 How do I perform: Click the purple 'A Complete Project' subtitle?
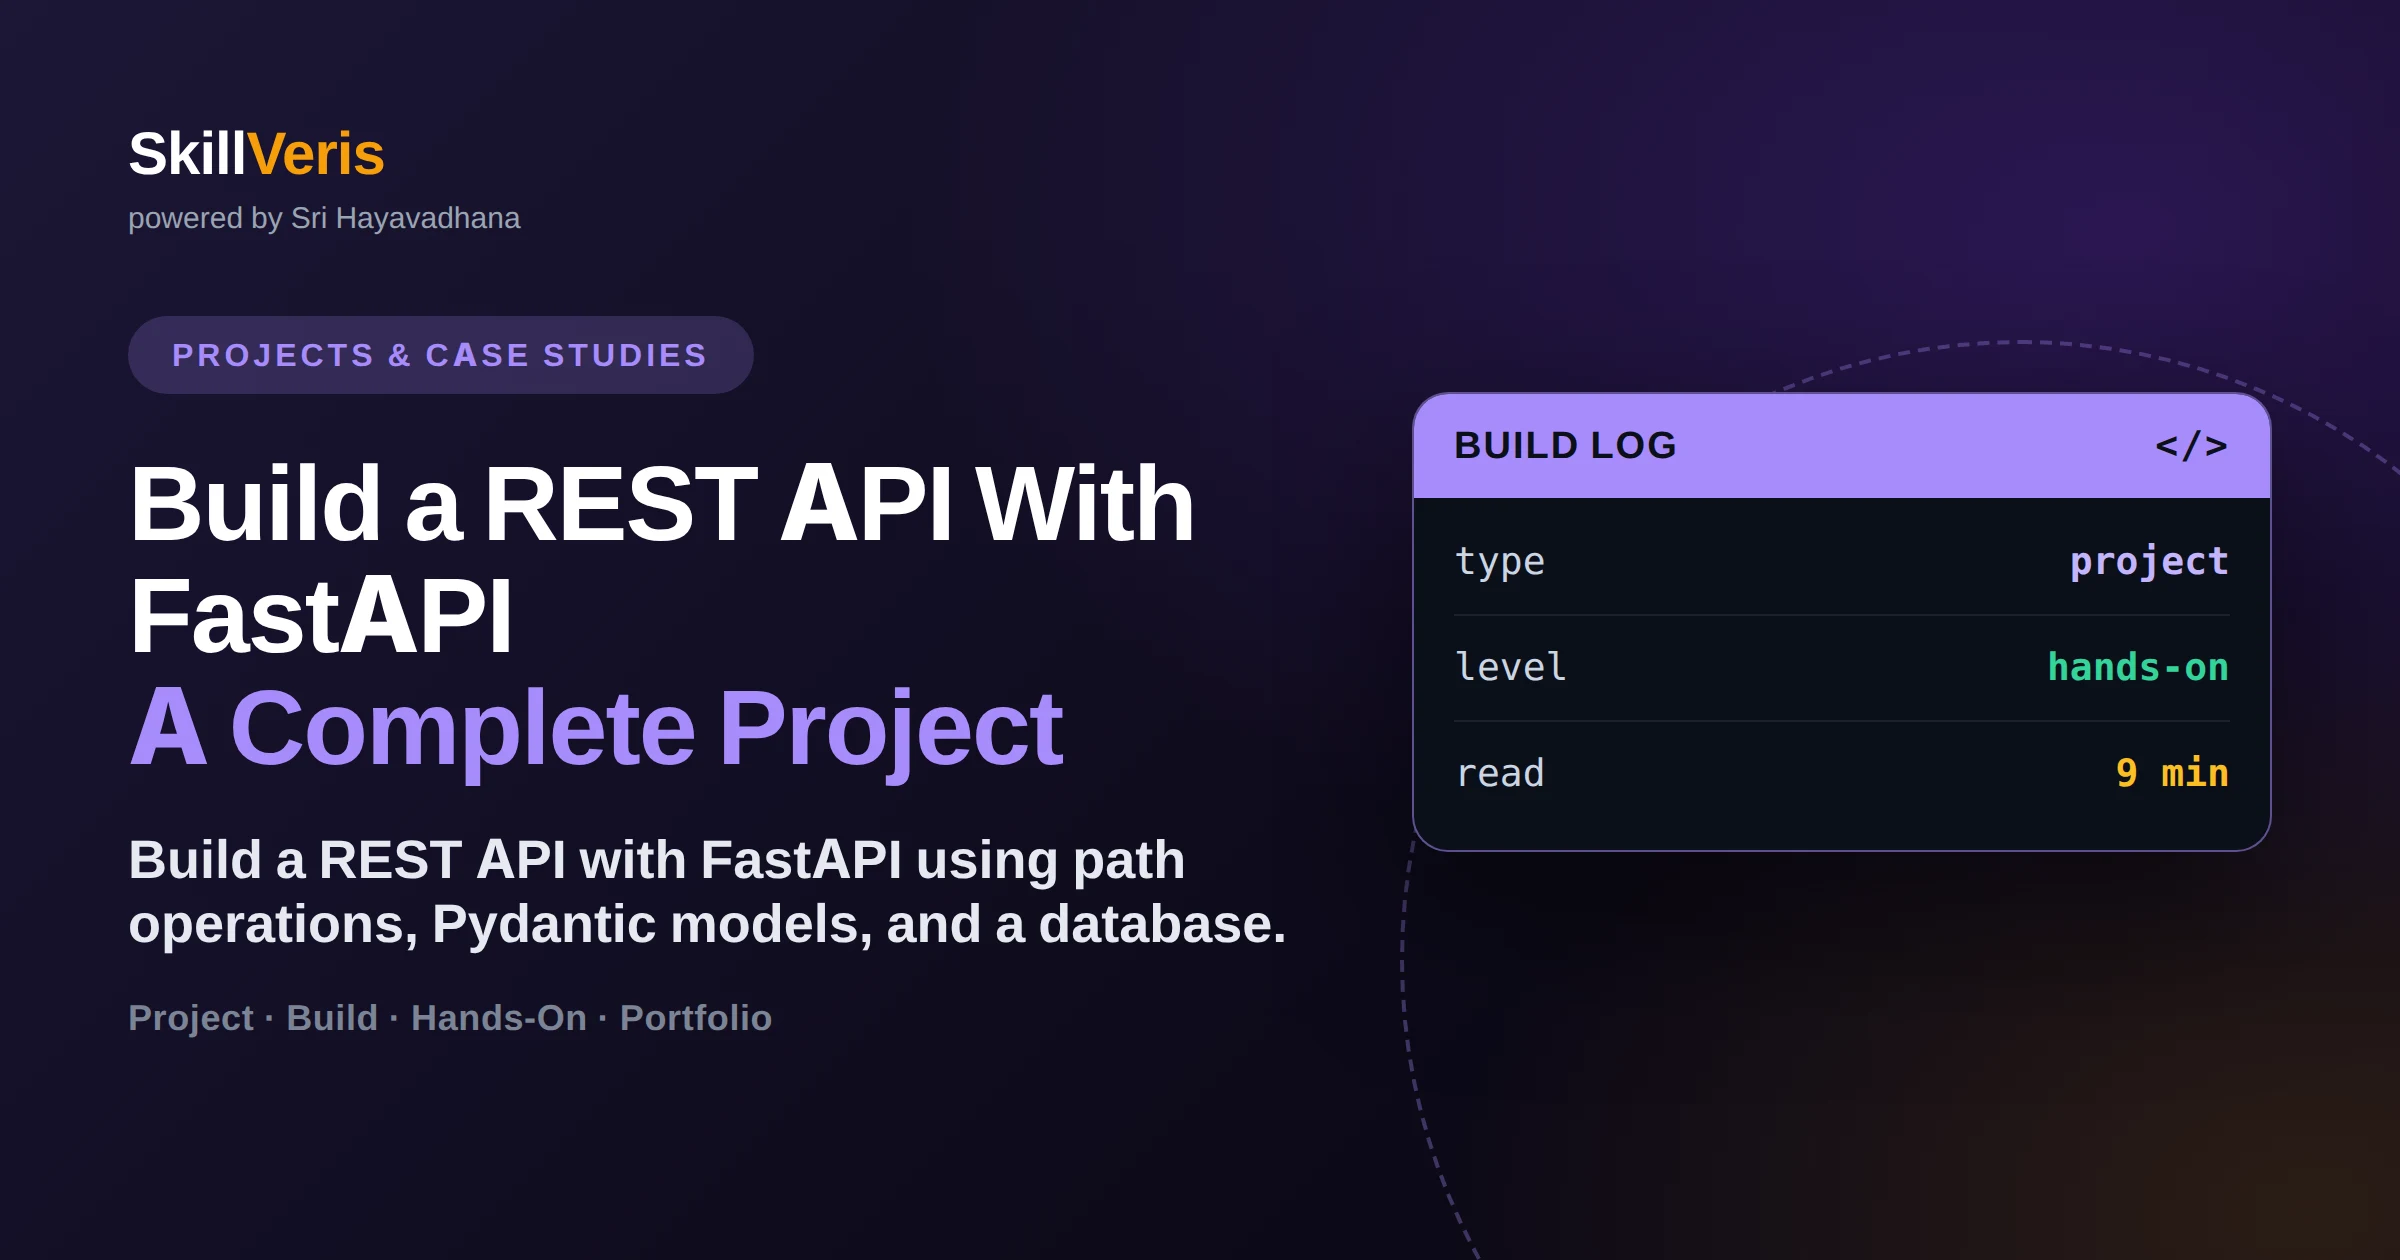click(596, 728)
